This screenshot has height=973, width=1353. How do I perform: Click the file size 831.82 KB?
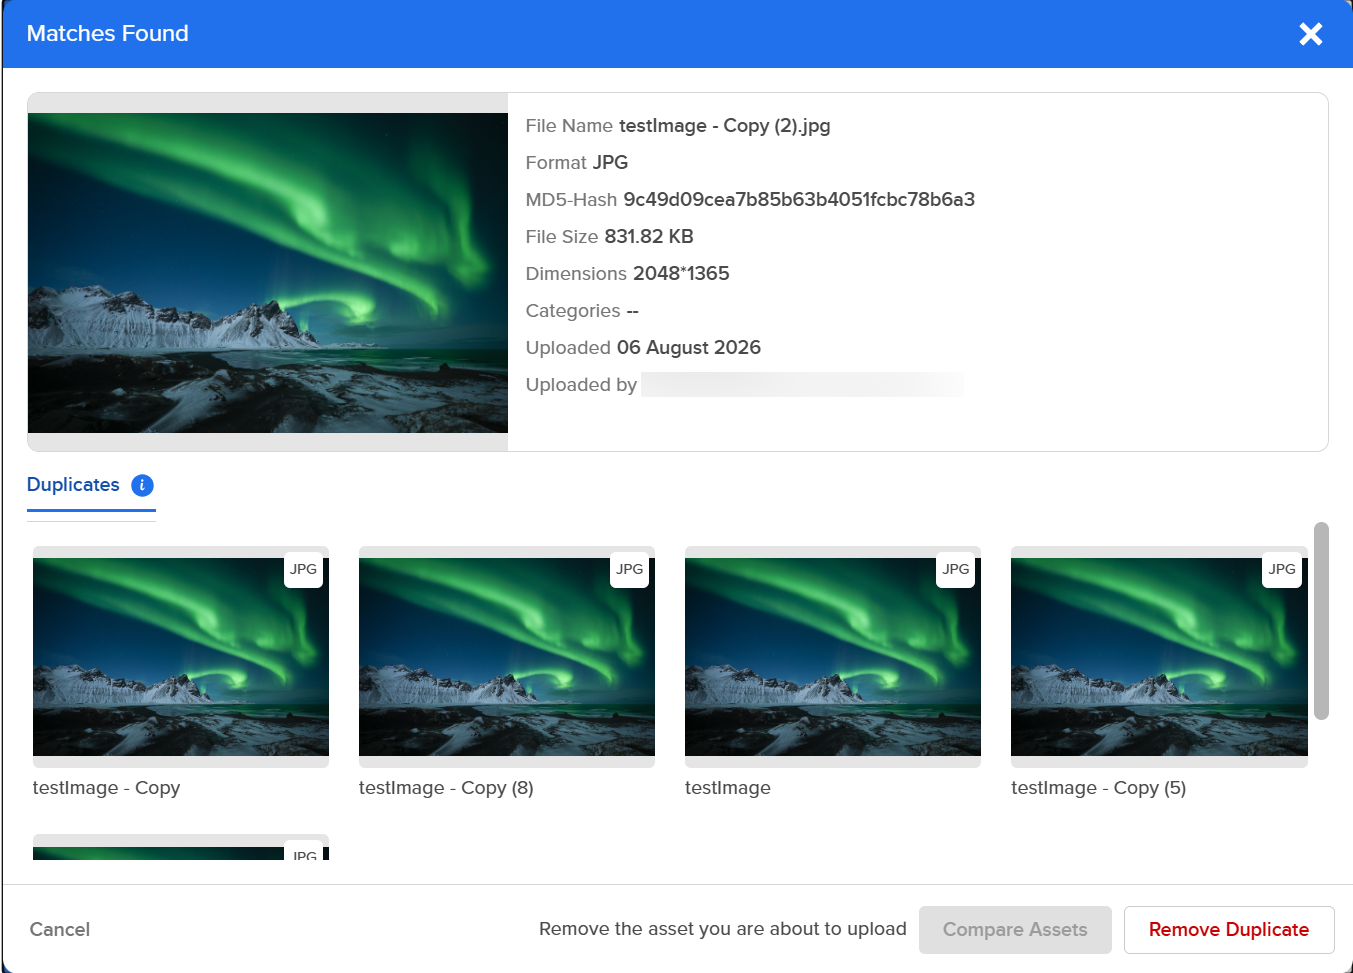pyautogui.click(x=649, y=237)
